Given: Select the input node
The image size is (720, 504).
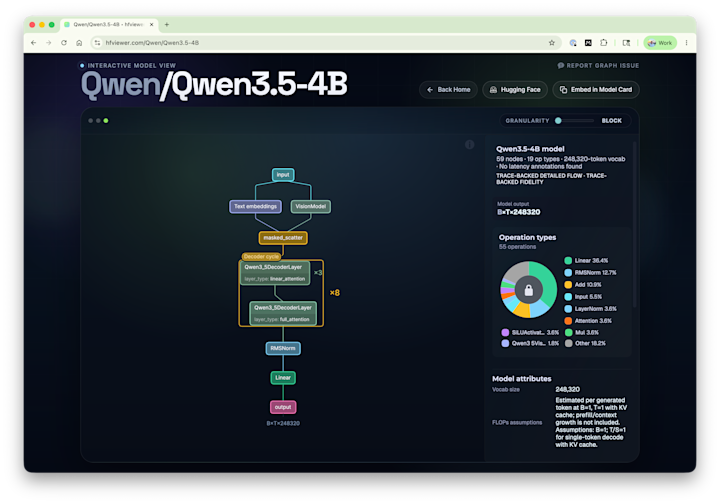Looking at the screenshot, I should (283, 174).
